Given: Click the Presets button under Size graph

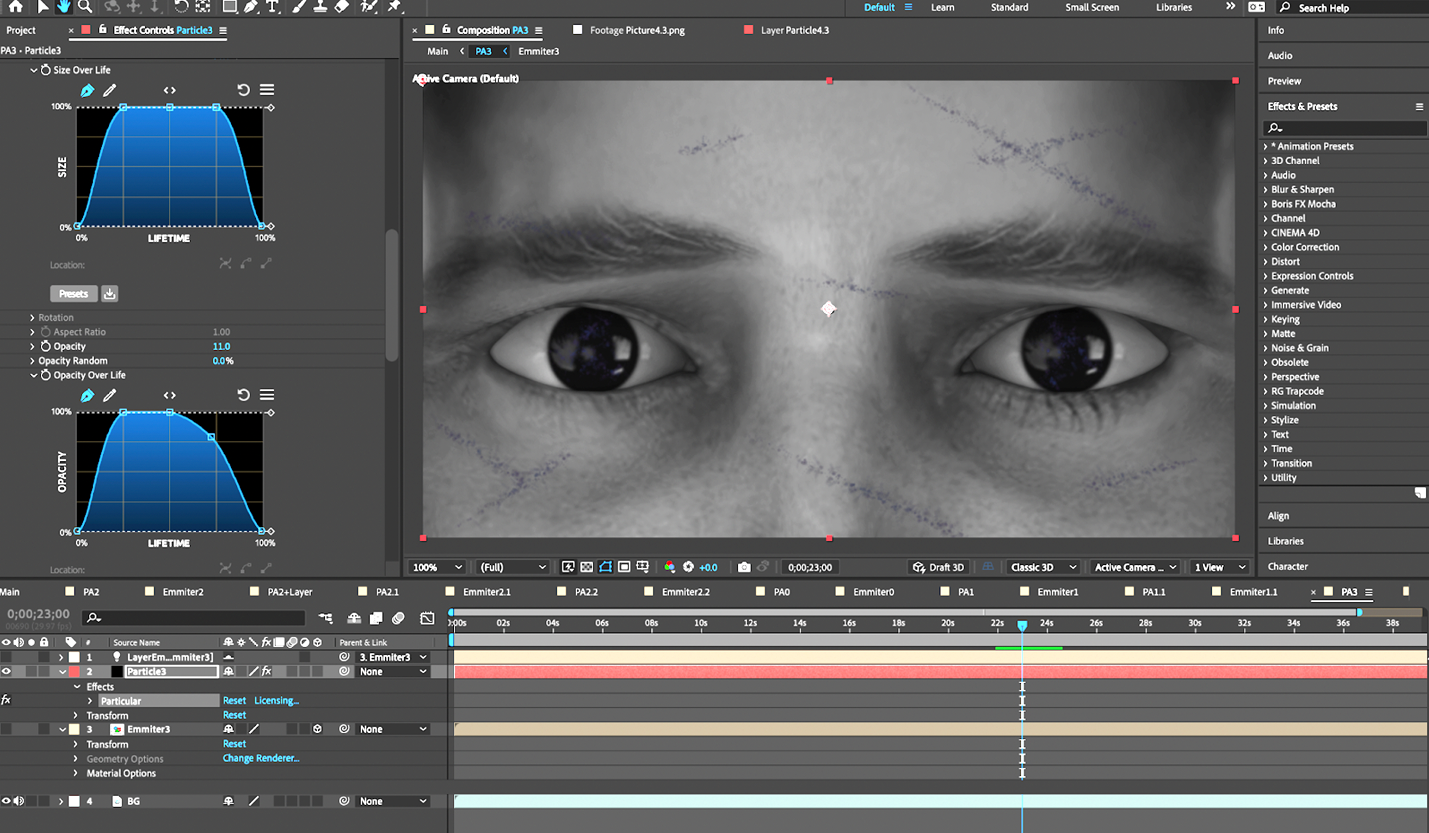Looking at the screenshot, I should pyautogui.click(x=73, y=294).
